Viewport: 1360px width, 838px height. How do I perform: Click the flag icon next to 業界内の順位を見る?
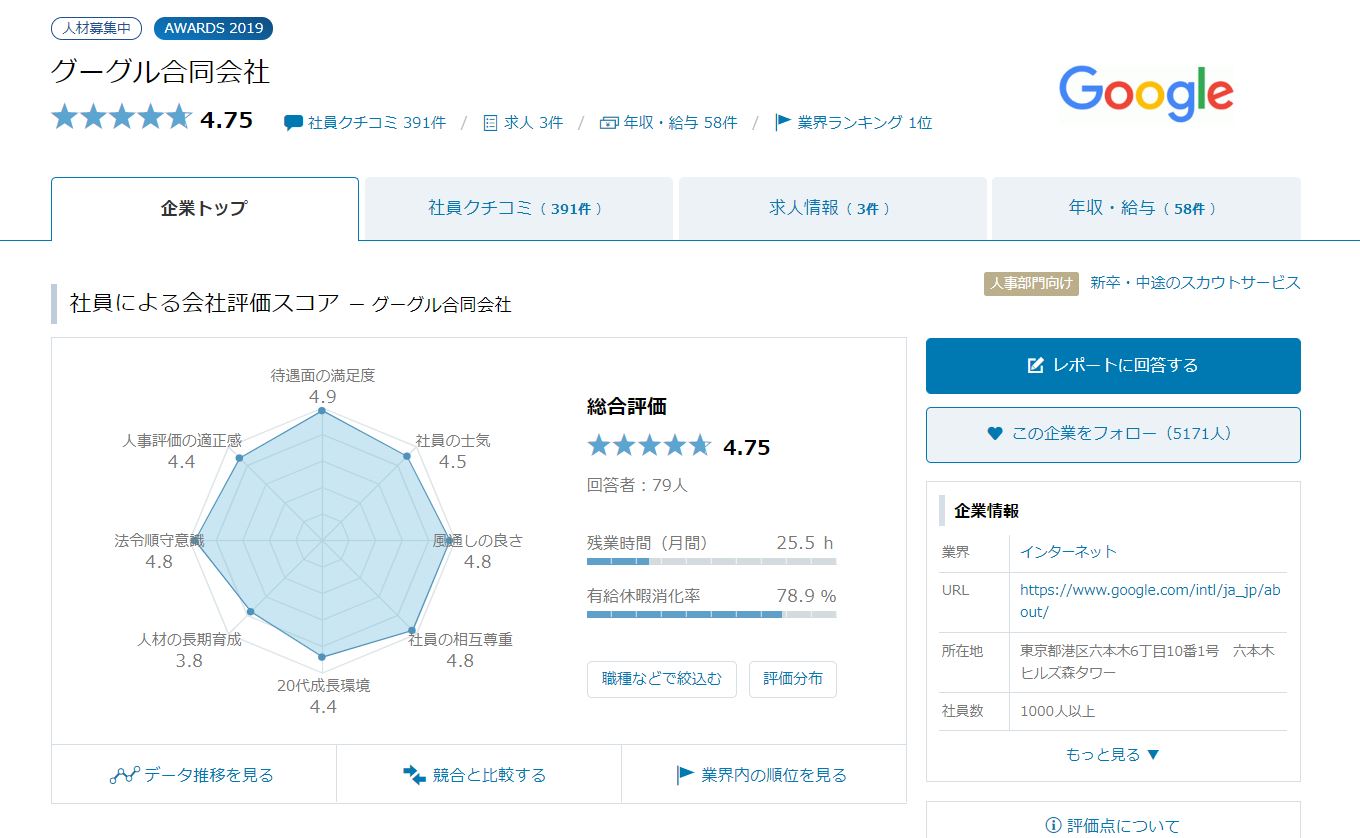(x=685, y=775)
